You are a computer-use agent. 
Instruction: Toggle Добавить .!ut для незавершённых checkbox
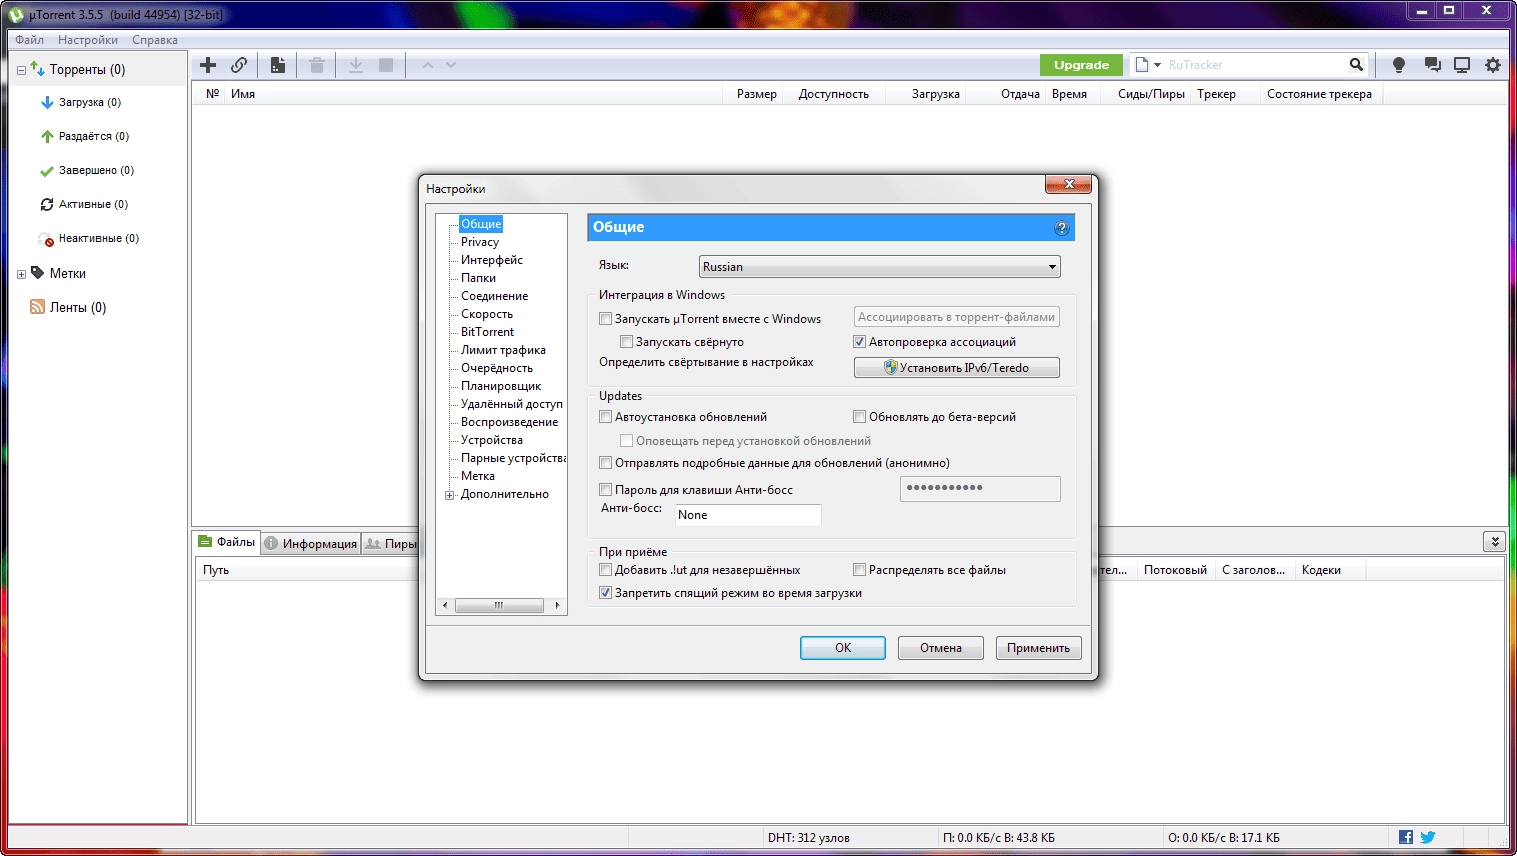click(x=605, y=570)
